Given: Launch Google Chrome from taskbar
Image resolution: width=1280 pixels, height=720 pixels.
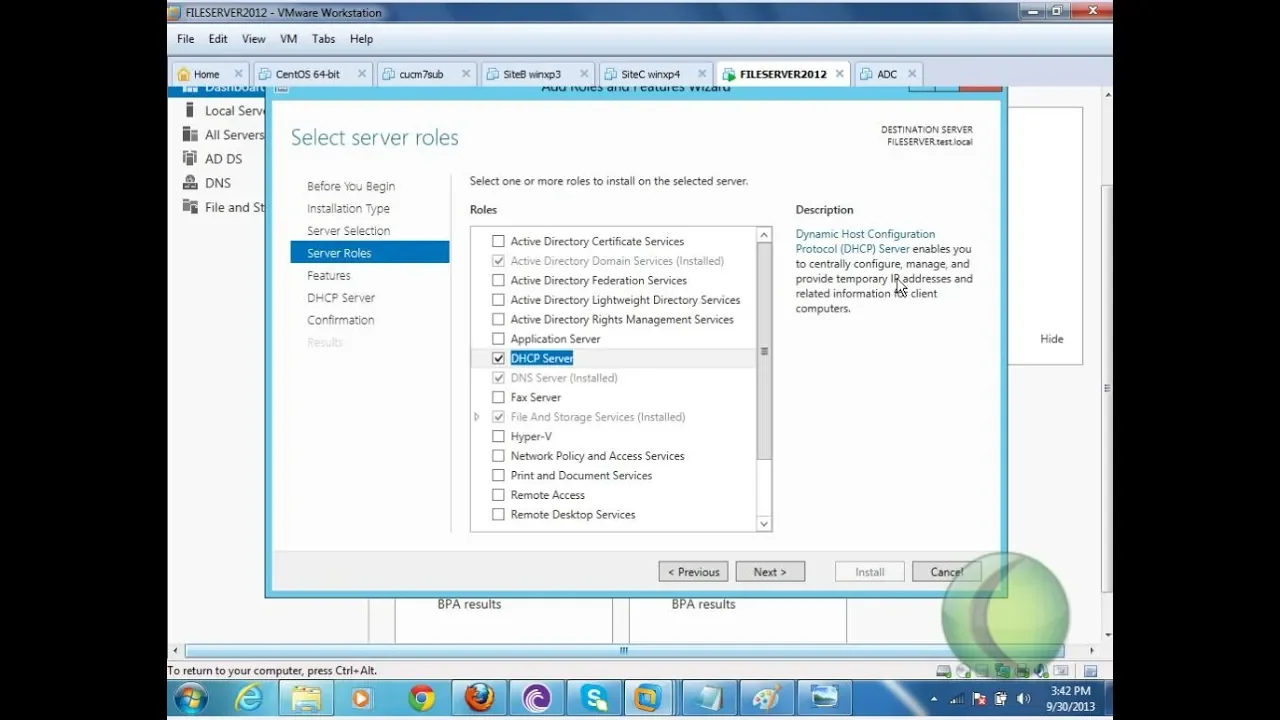Looking at the screenshot, I should coord(421,698).
